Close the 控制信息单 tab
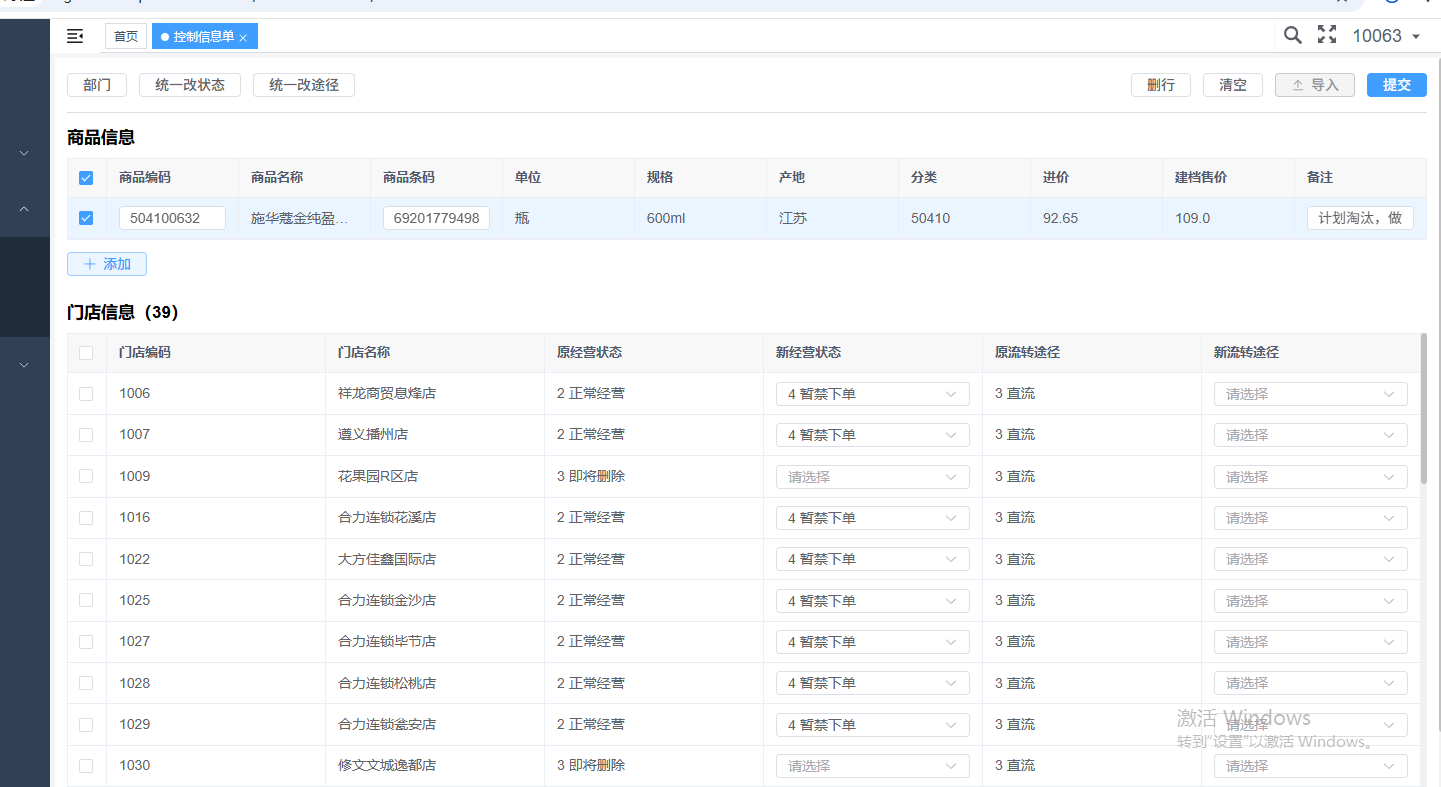 tap(243, 38)
